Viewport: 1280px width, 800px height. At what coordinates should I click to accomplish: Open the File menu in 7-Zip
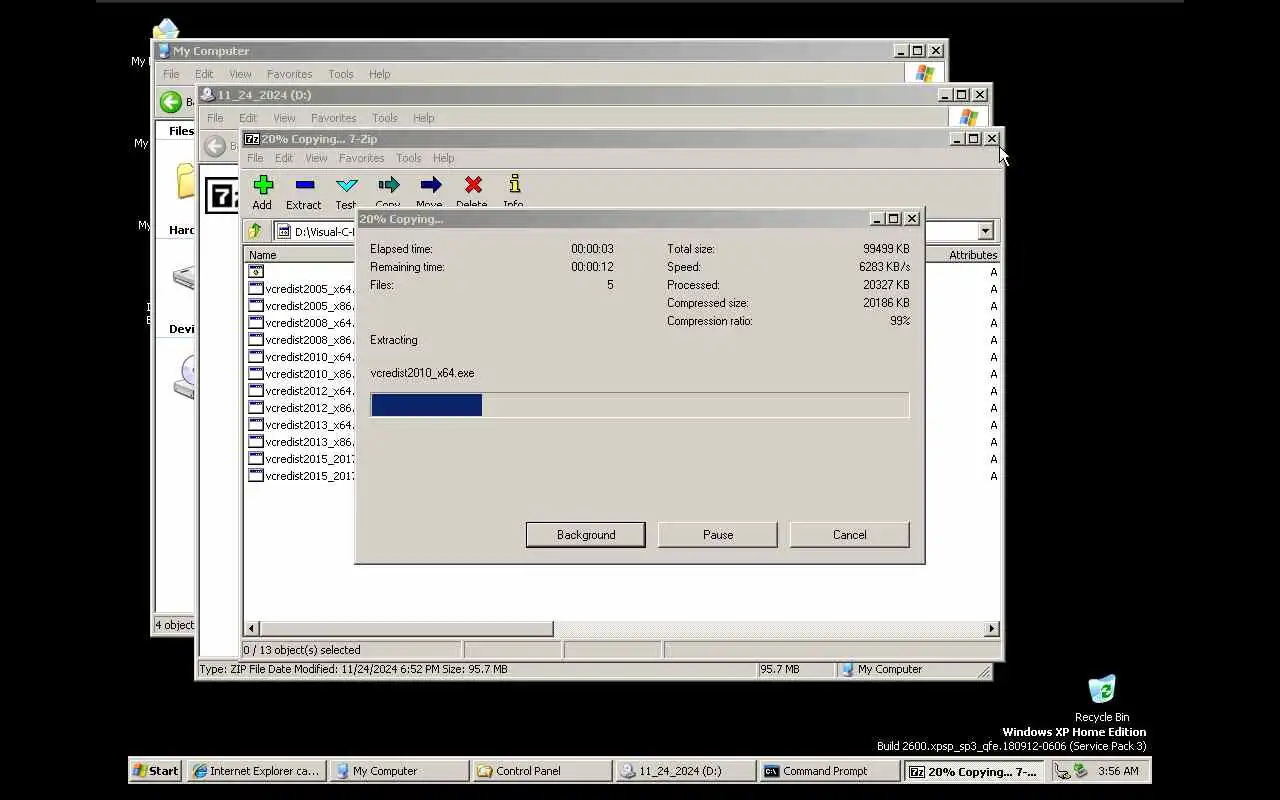(255, 158)
